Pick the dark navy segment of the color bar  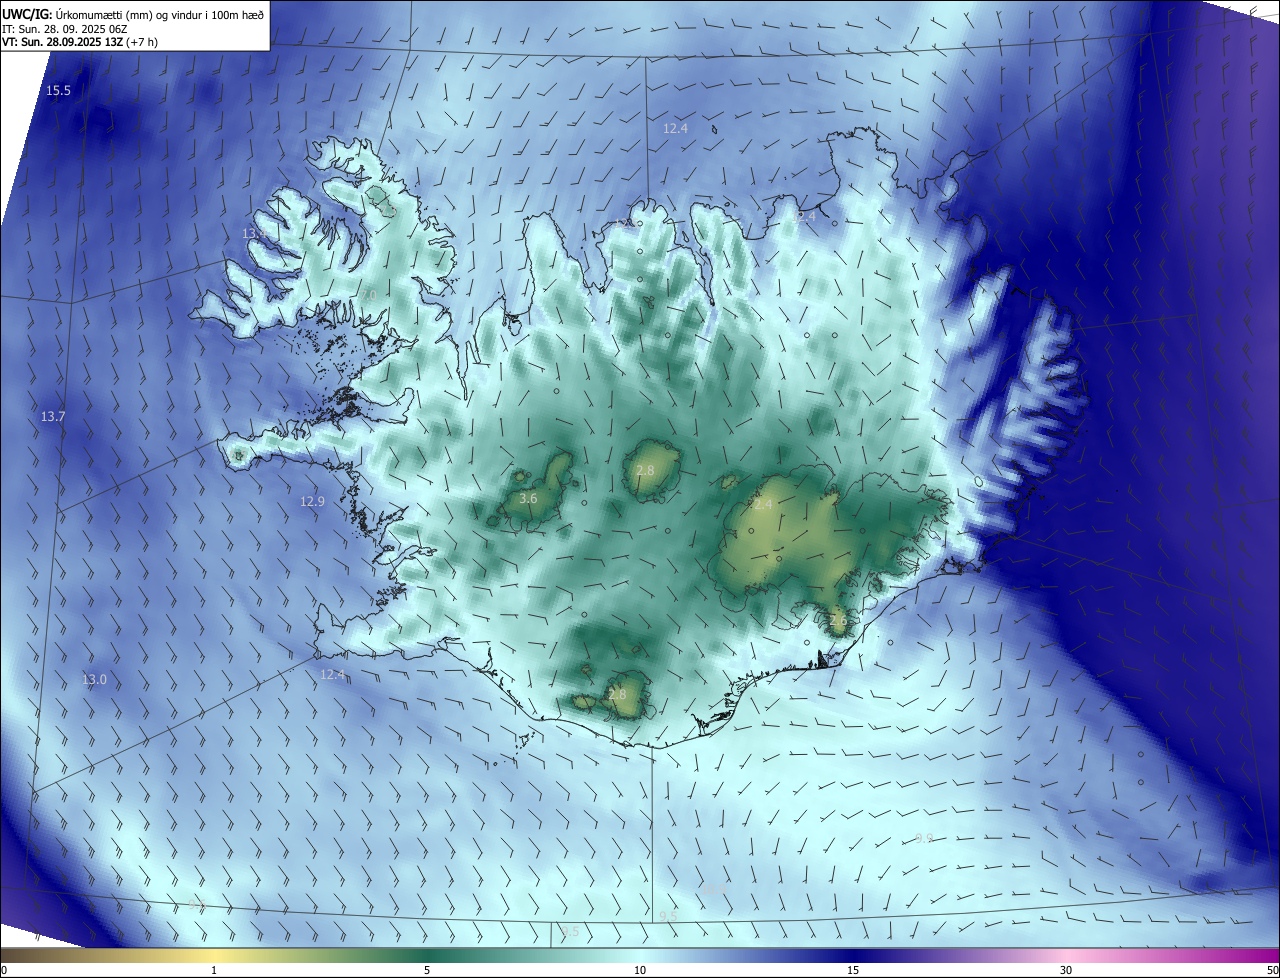click(x=853, y=955)
